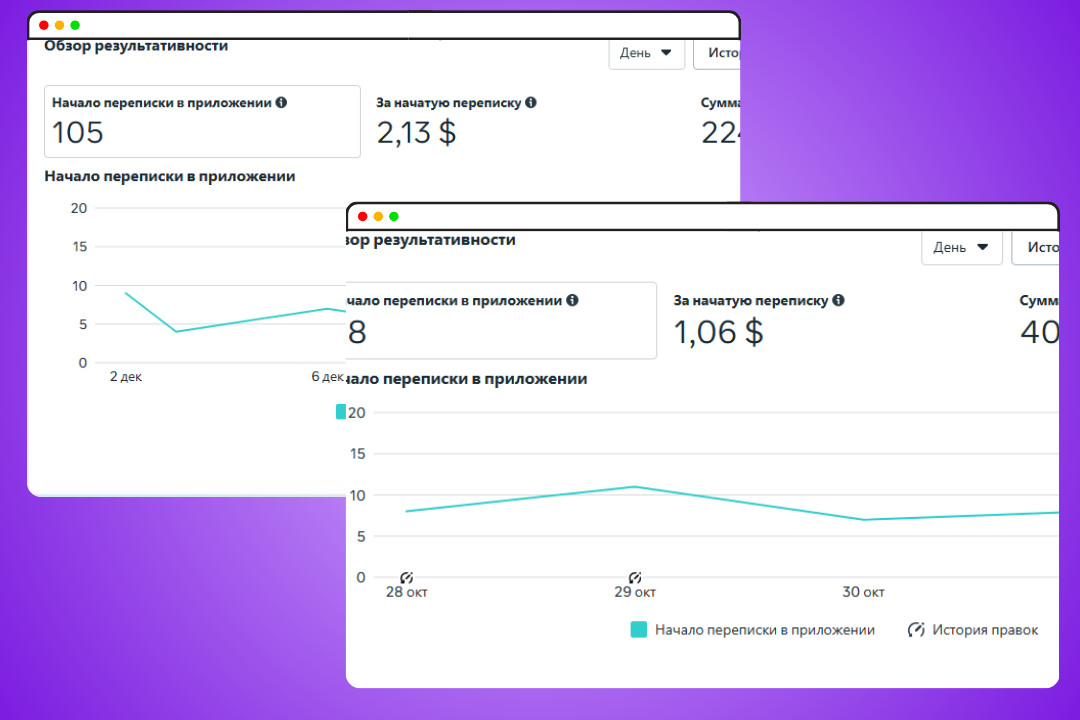Screen dimensions: 1080x720
Task: Select the "30 окт" axis label
Action: click(x=862, y=592)
